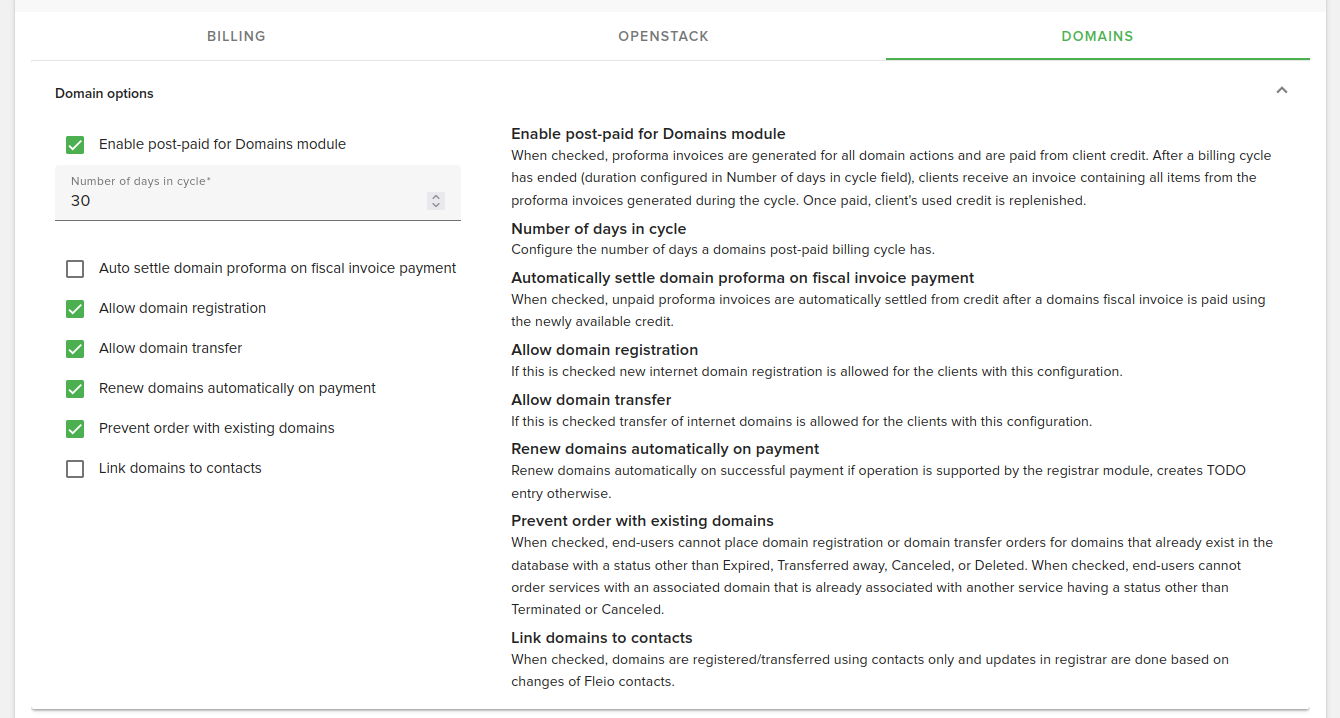Disable "Enable post-paid for Domains module"
Image resolution: width=1340 pixels, height=718 pixels.
tap(75, 144)
